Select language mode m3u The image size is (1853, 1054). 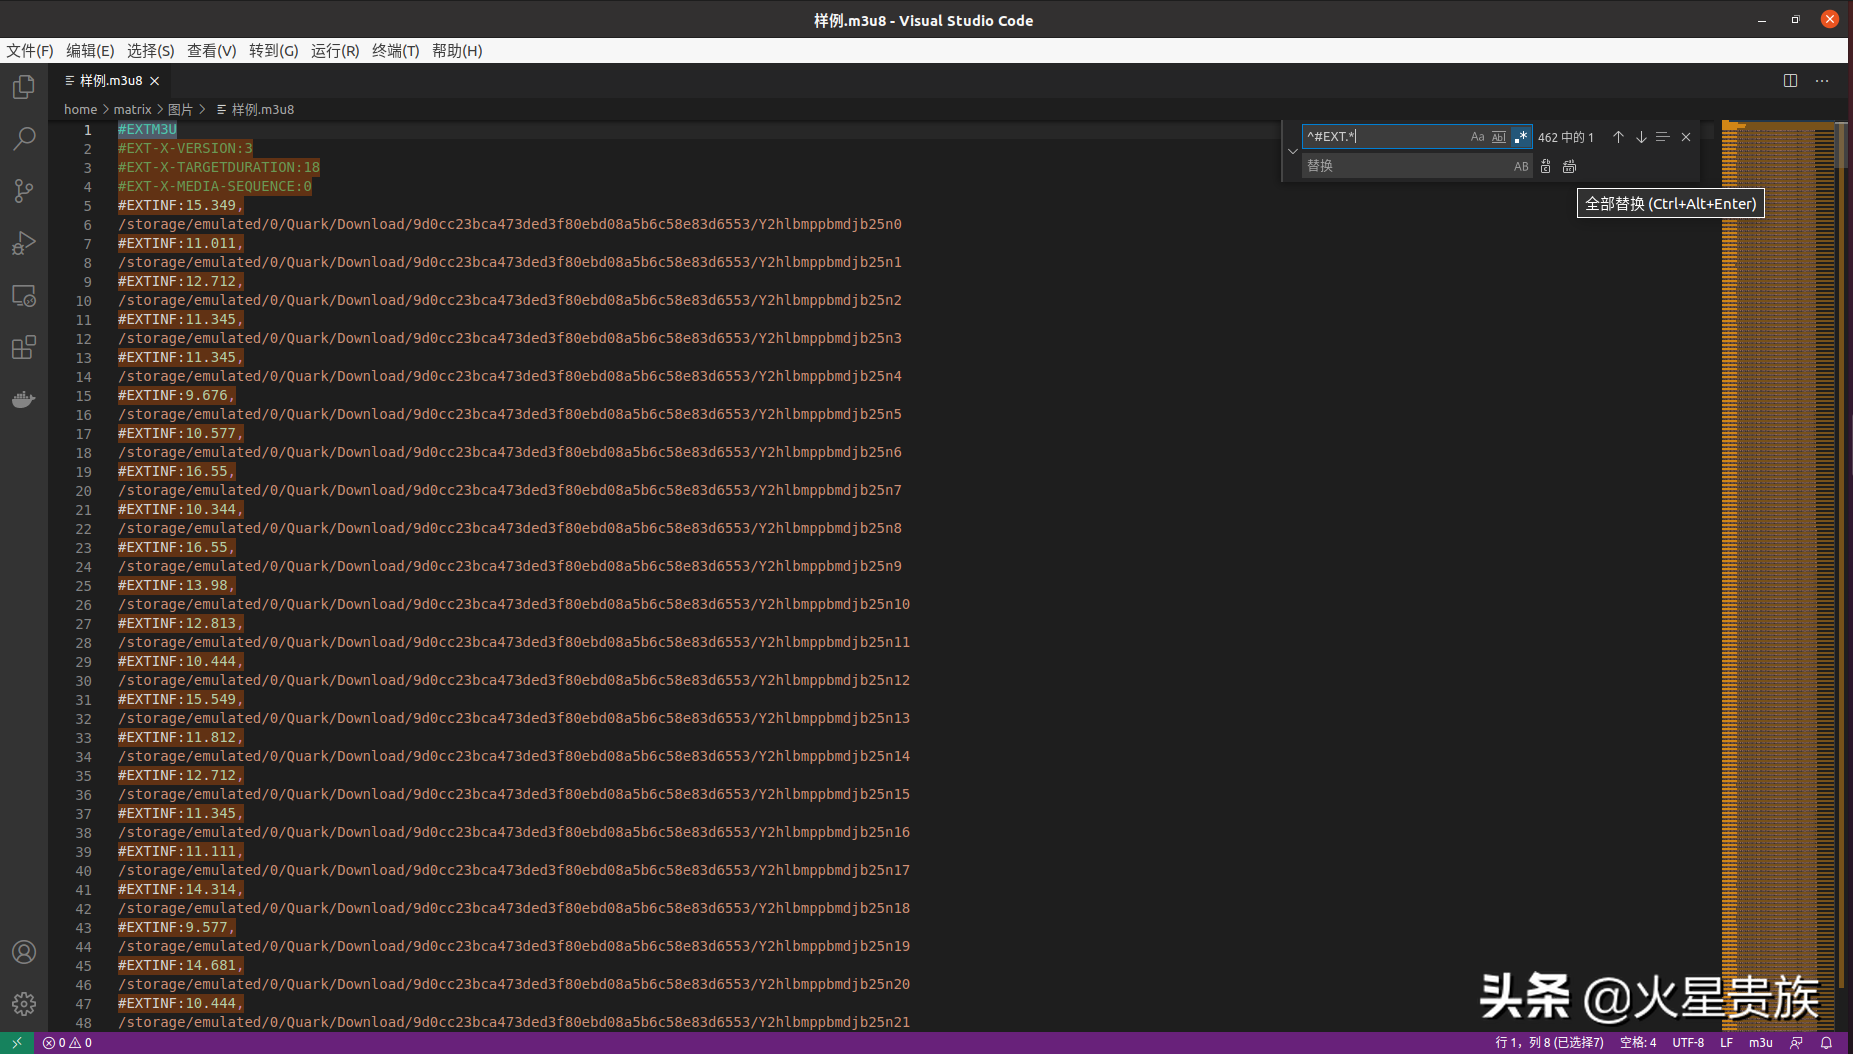point(1761,1042)
